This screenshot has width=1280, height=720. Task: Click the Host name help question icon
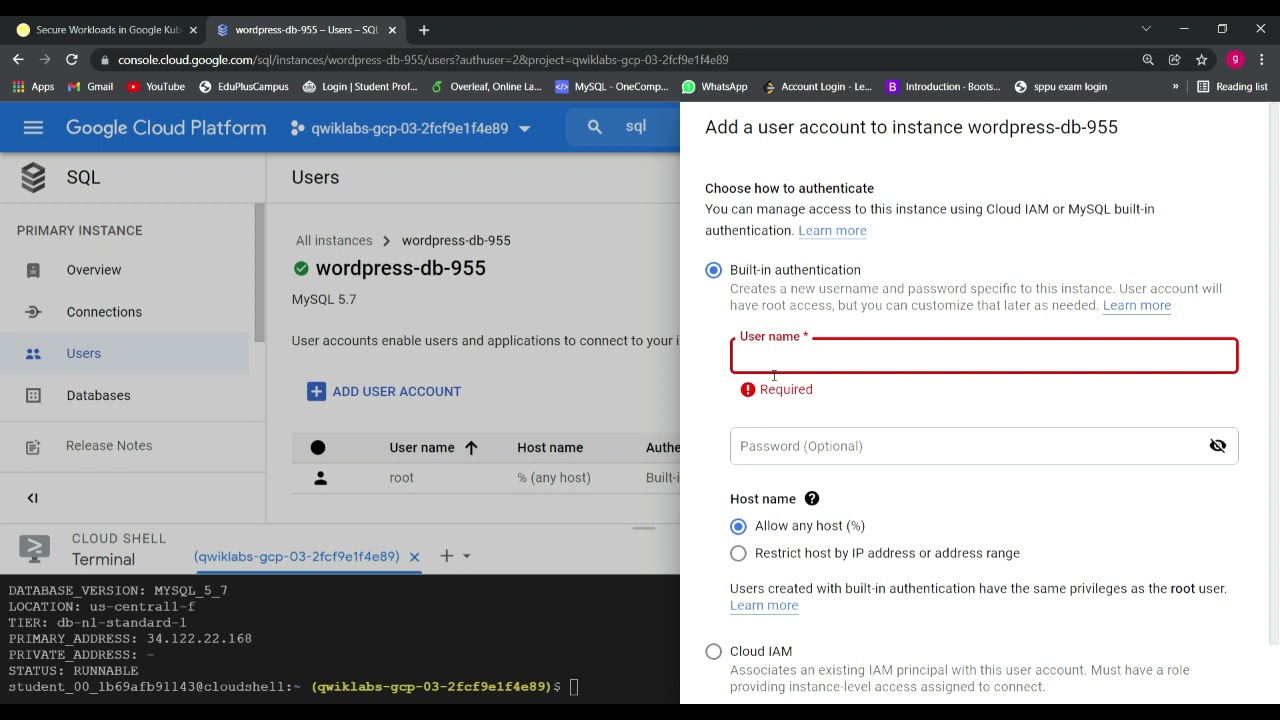click(x=812, y=498)
